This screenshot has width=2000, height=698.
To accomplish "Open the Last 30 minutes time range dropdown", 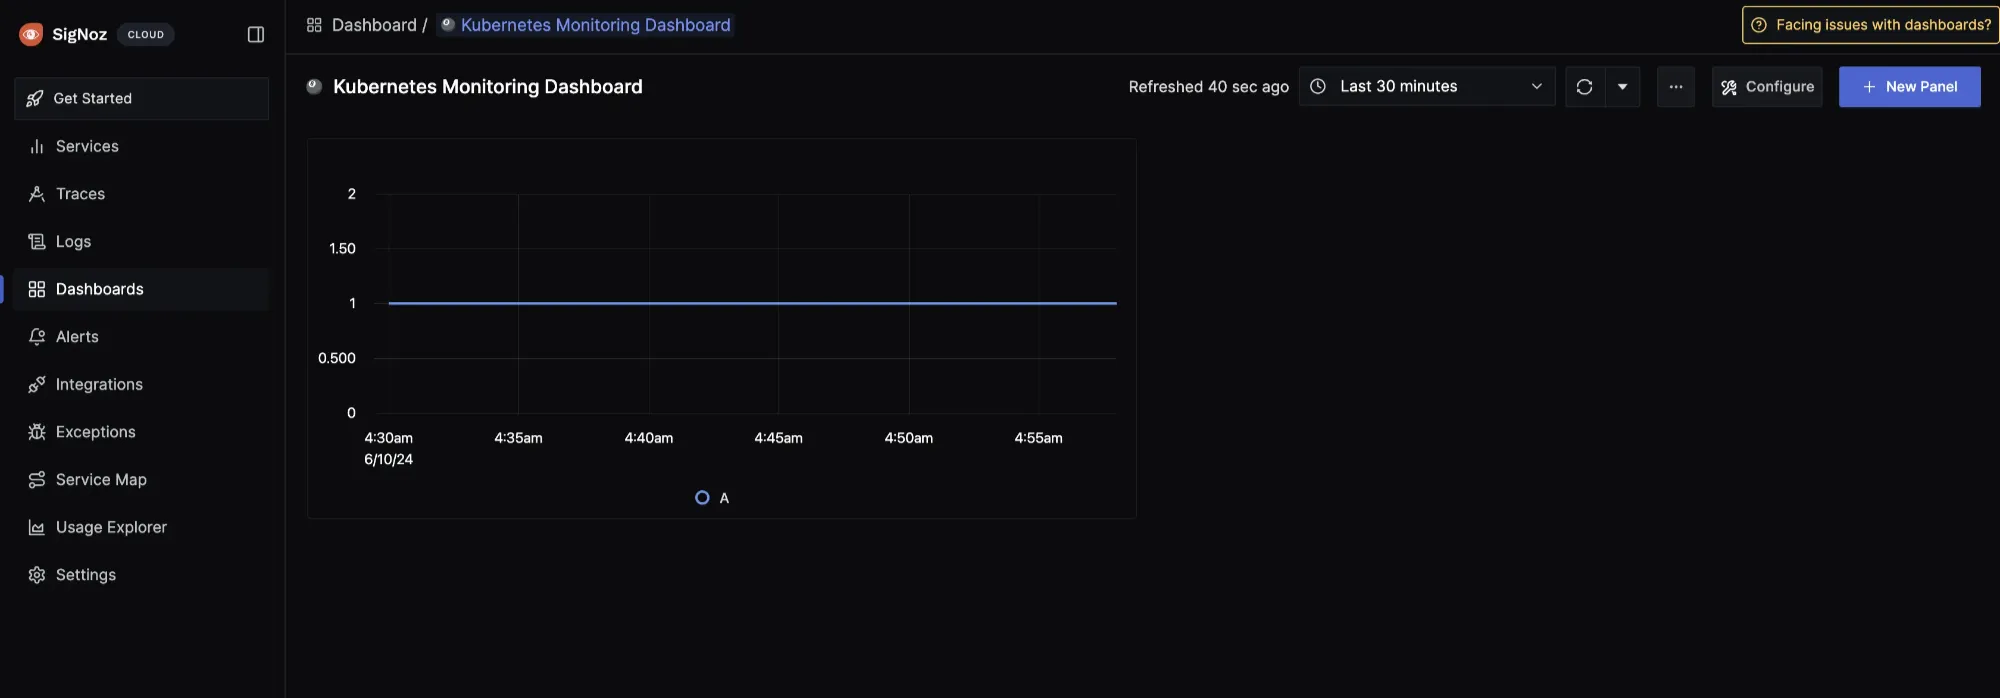I will click(x=1427, y=86).
